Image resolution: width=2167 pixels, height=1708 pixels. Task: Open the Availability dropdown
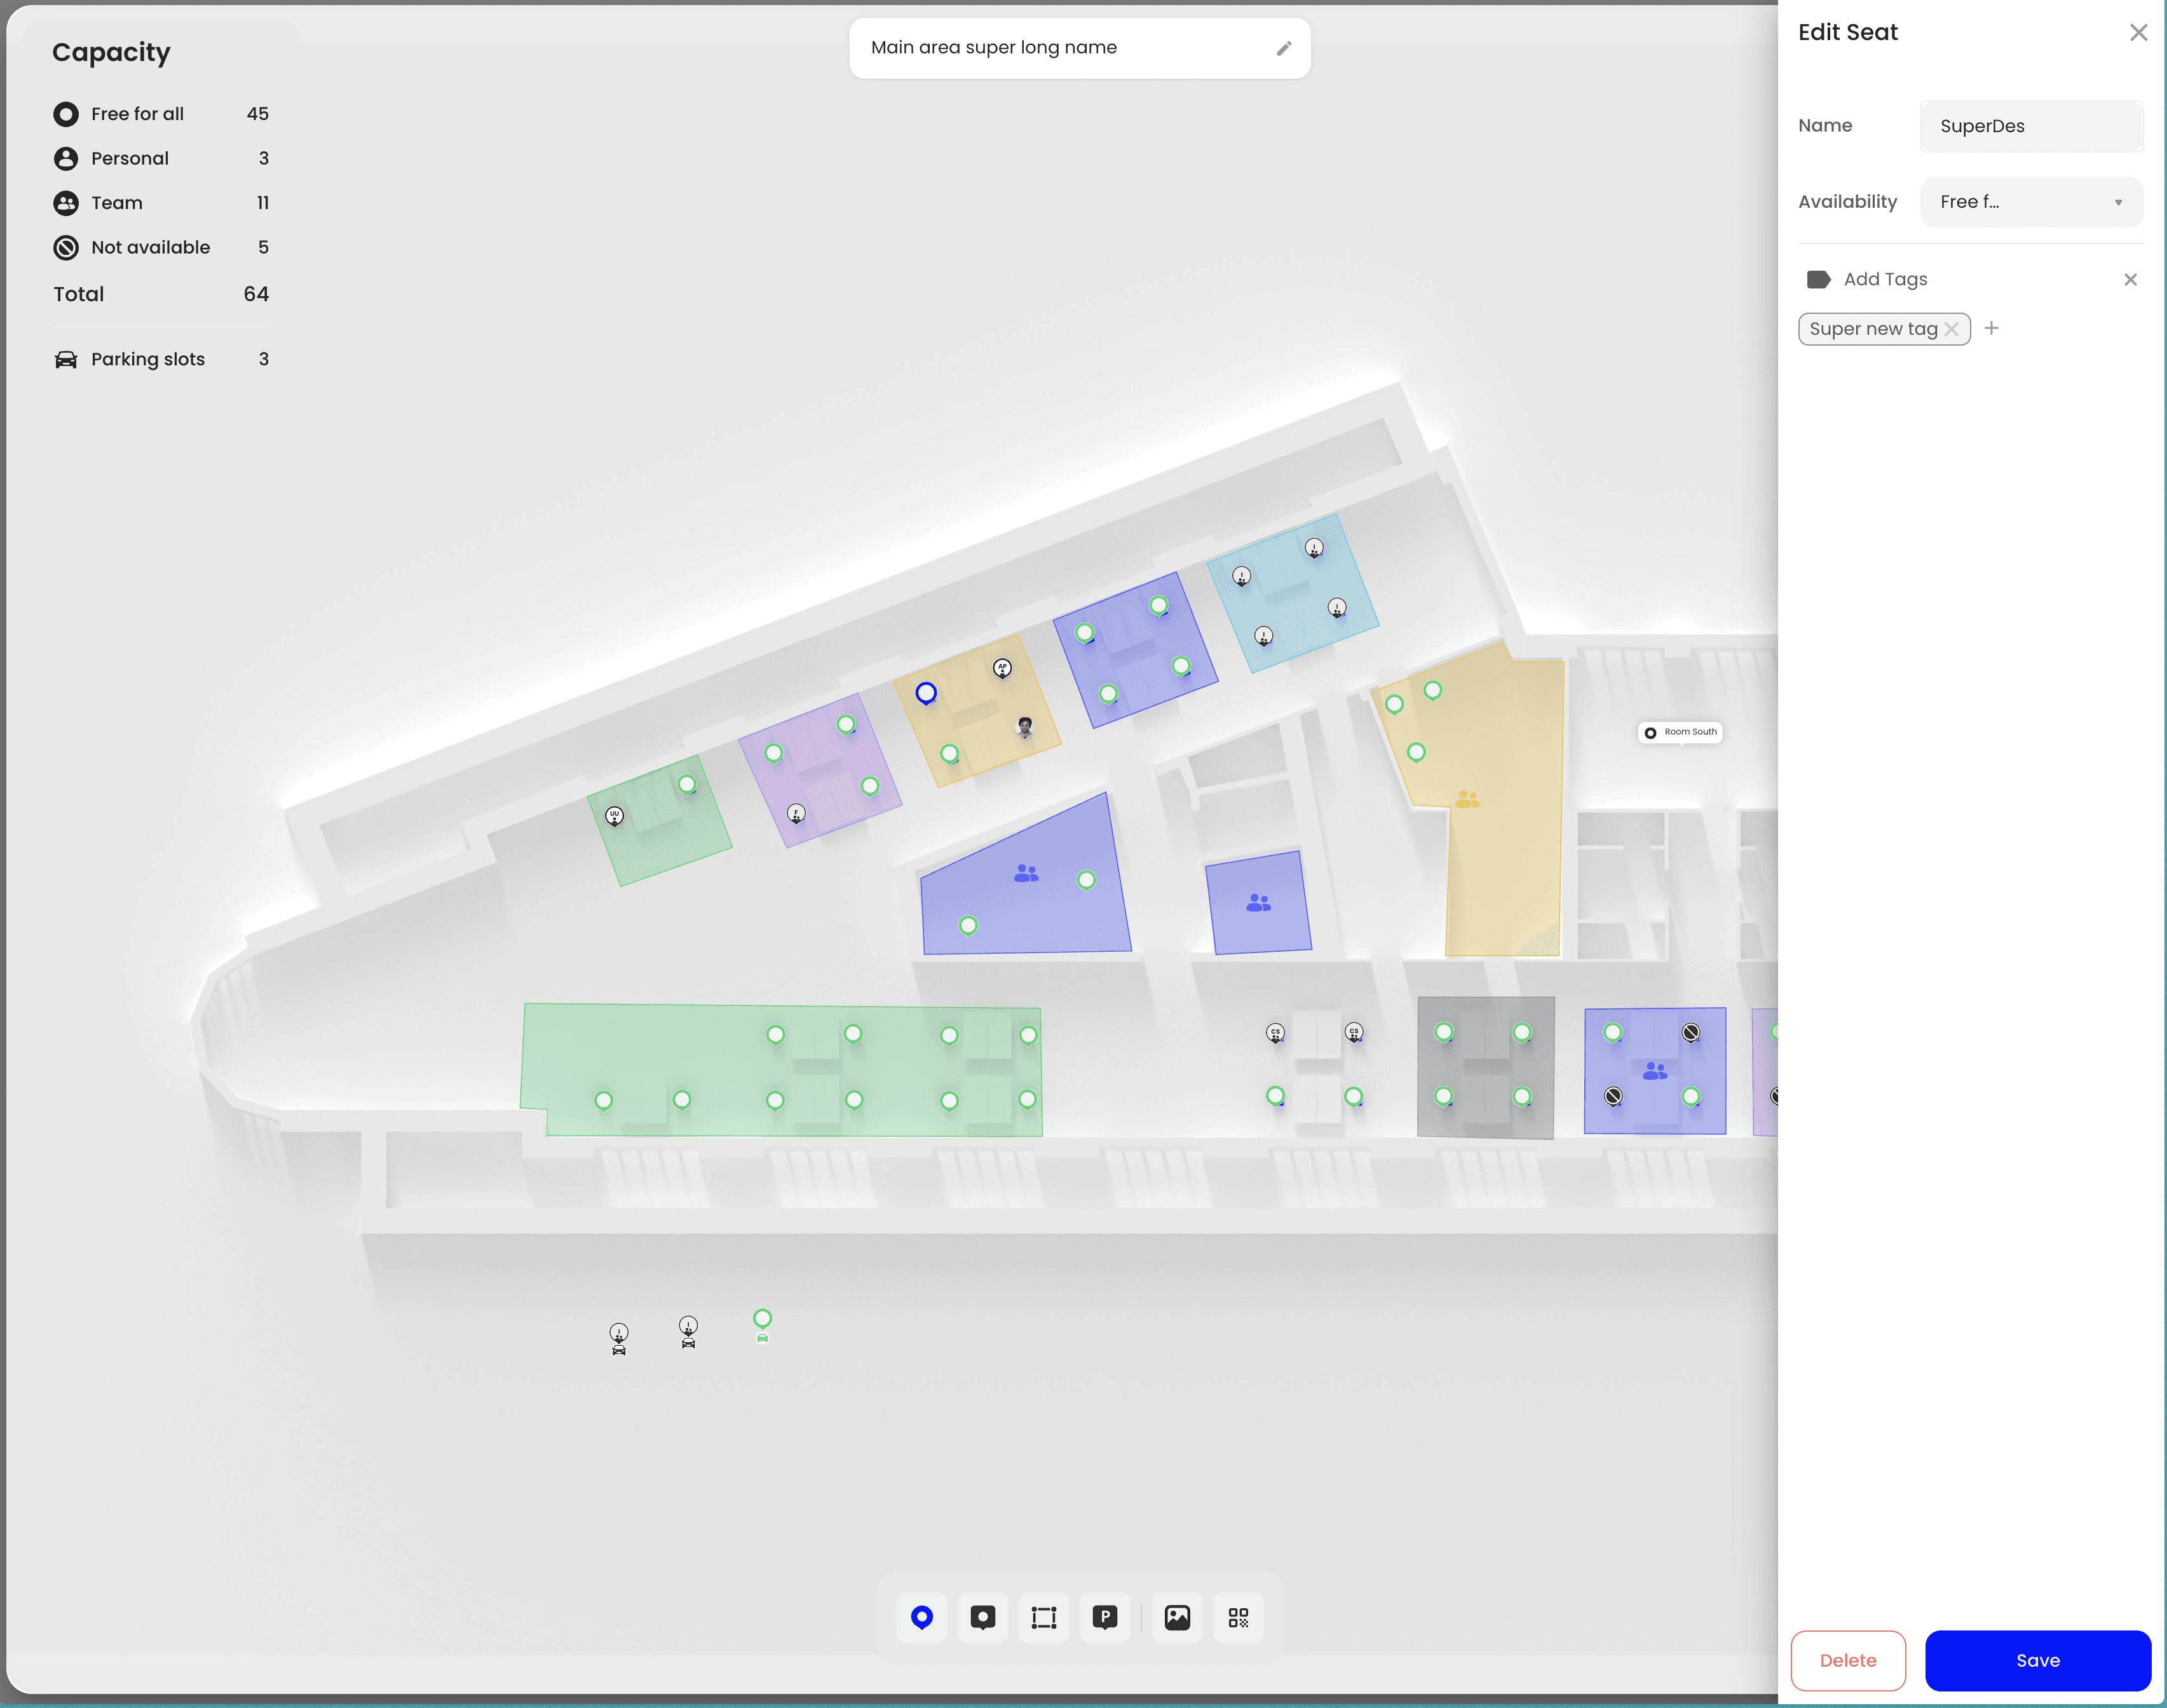coord(2031,202)
